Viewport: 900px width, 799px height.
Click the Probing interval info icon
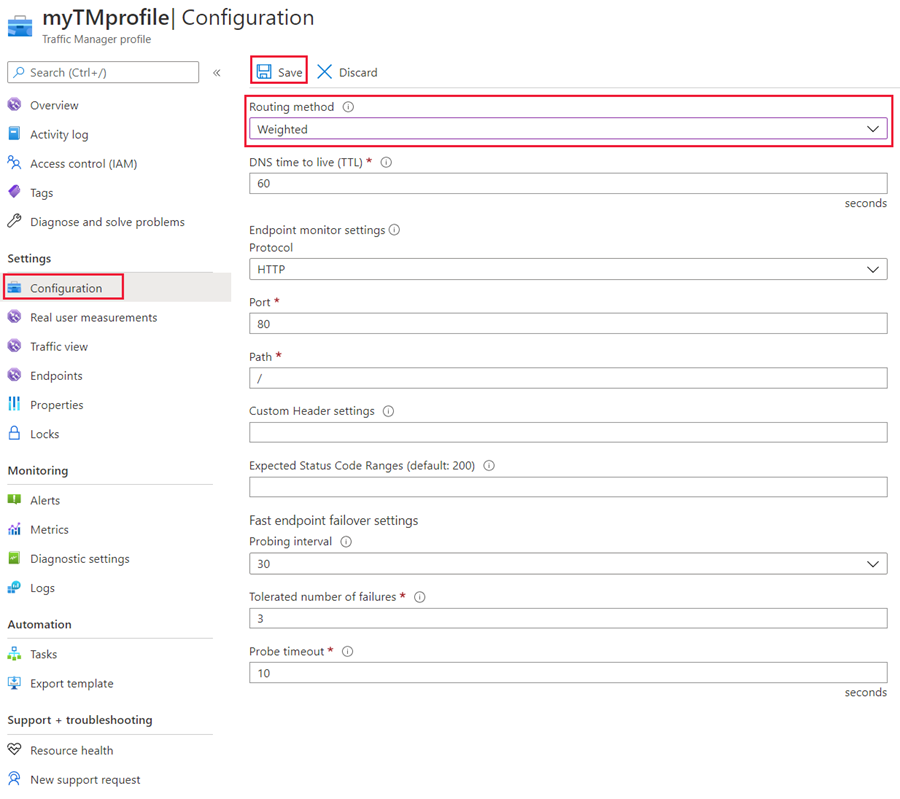click(346, 542)
